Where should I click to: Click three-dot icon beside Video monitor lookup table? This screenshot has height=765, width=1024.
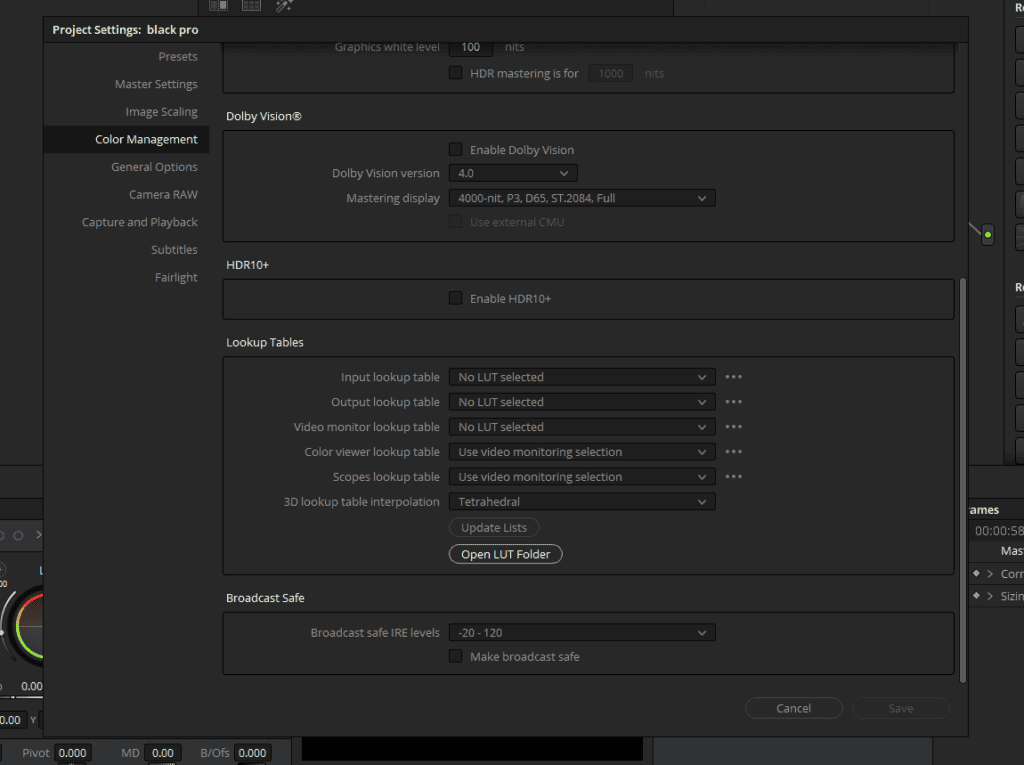pyautogui.click(x=733, y=427)
